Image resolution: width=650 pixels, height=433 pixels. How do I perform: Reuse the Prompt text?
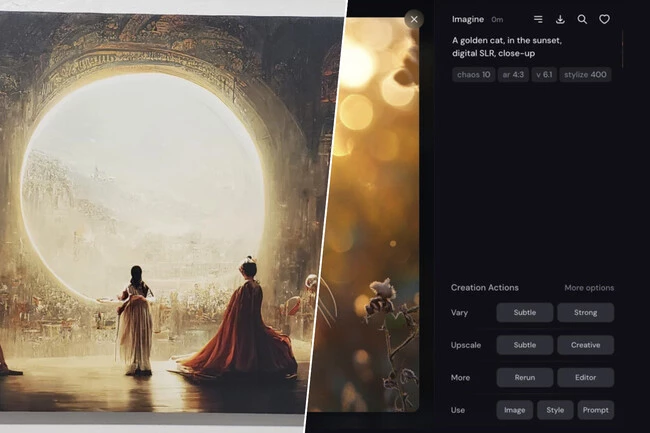pyautogui.click(x=596, y=410)
